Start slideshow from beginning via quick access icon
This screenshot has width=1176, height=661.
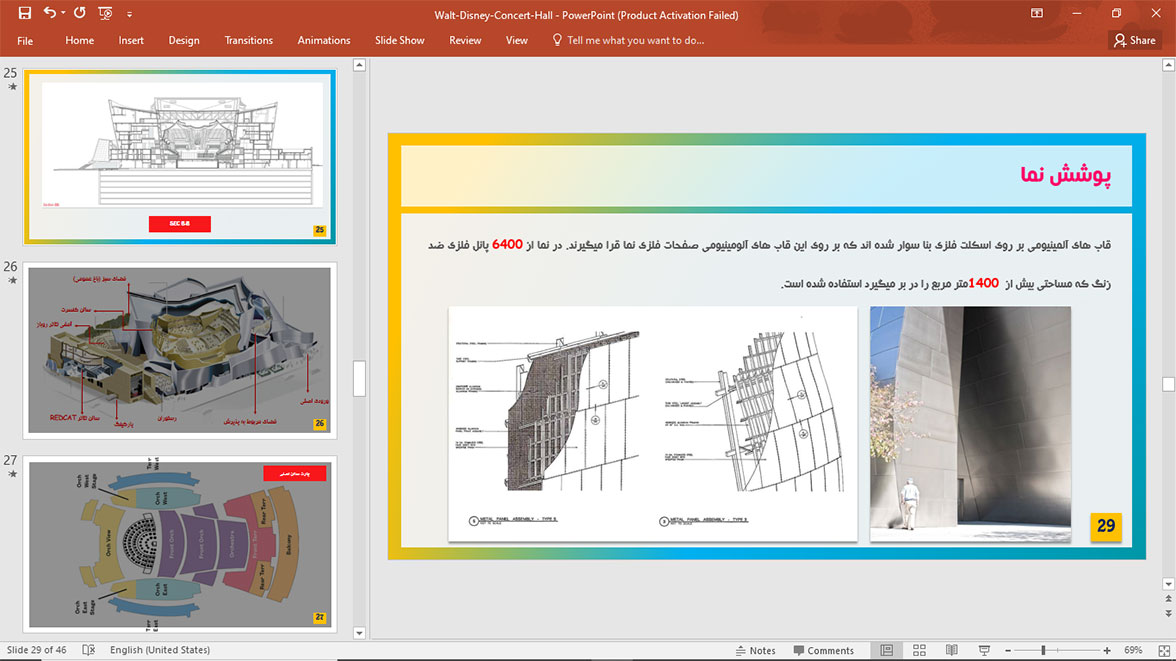105,13
